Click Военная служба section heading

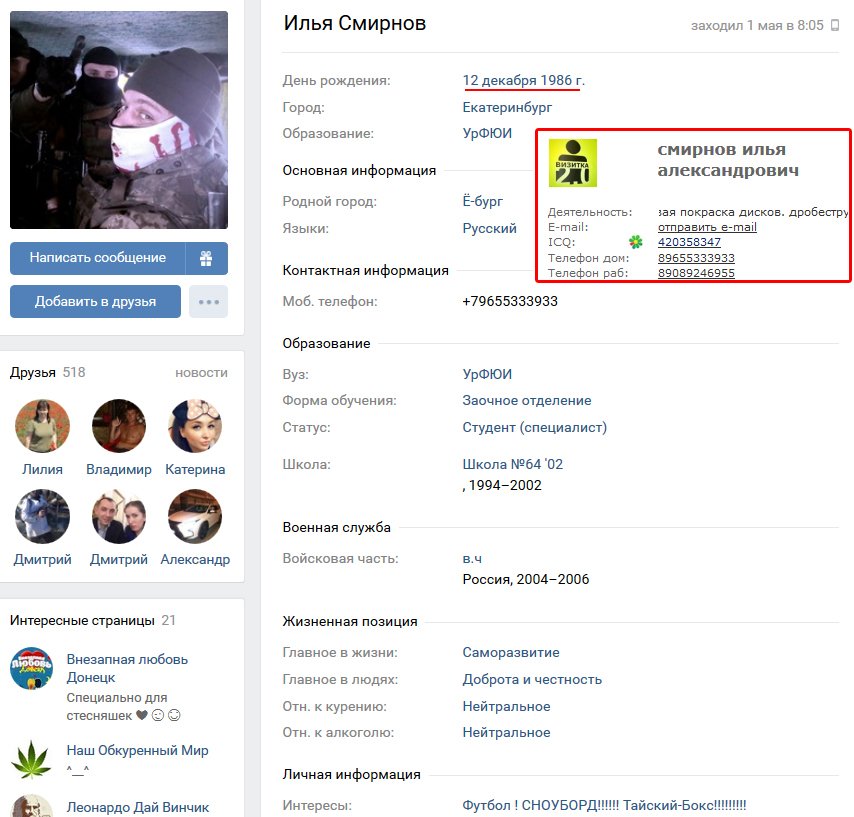(336, 527)
